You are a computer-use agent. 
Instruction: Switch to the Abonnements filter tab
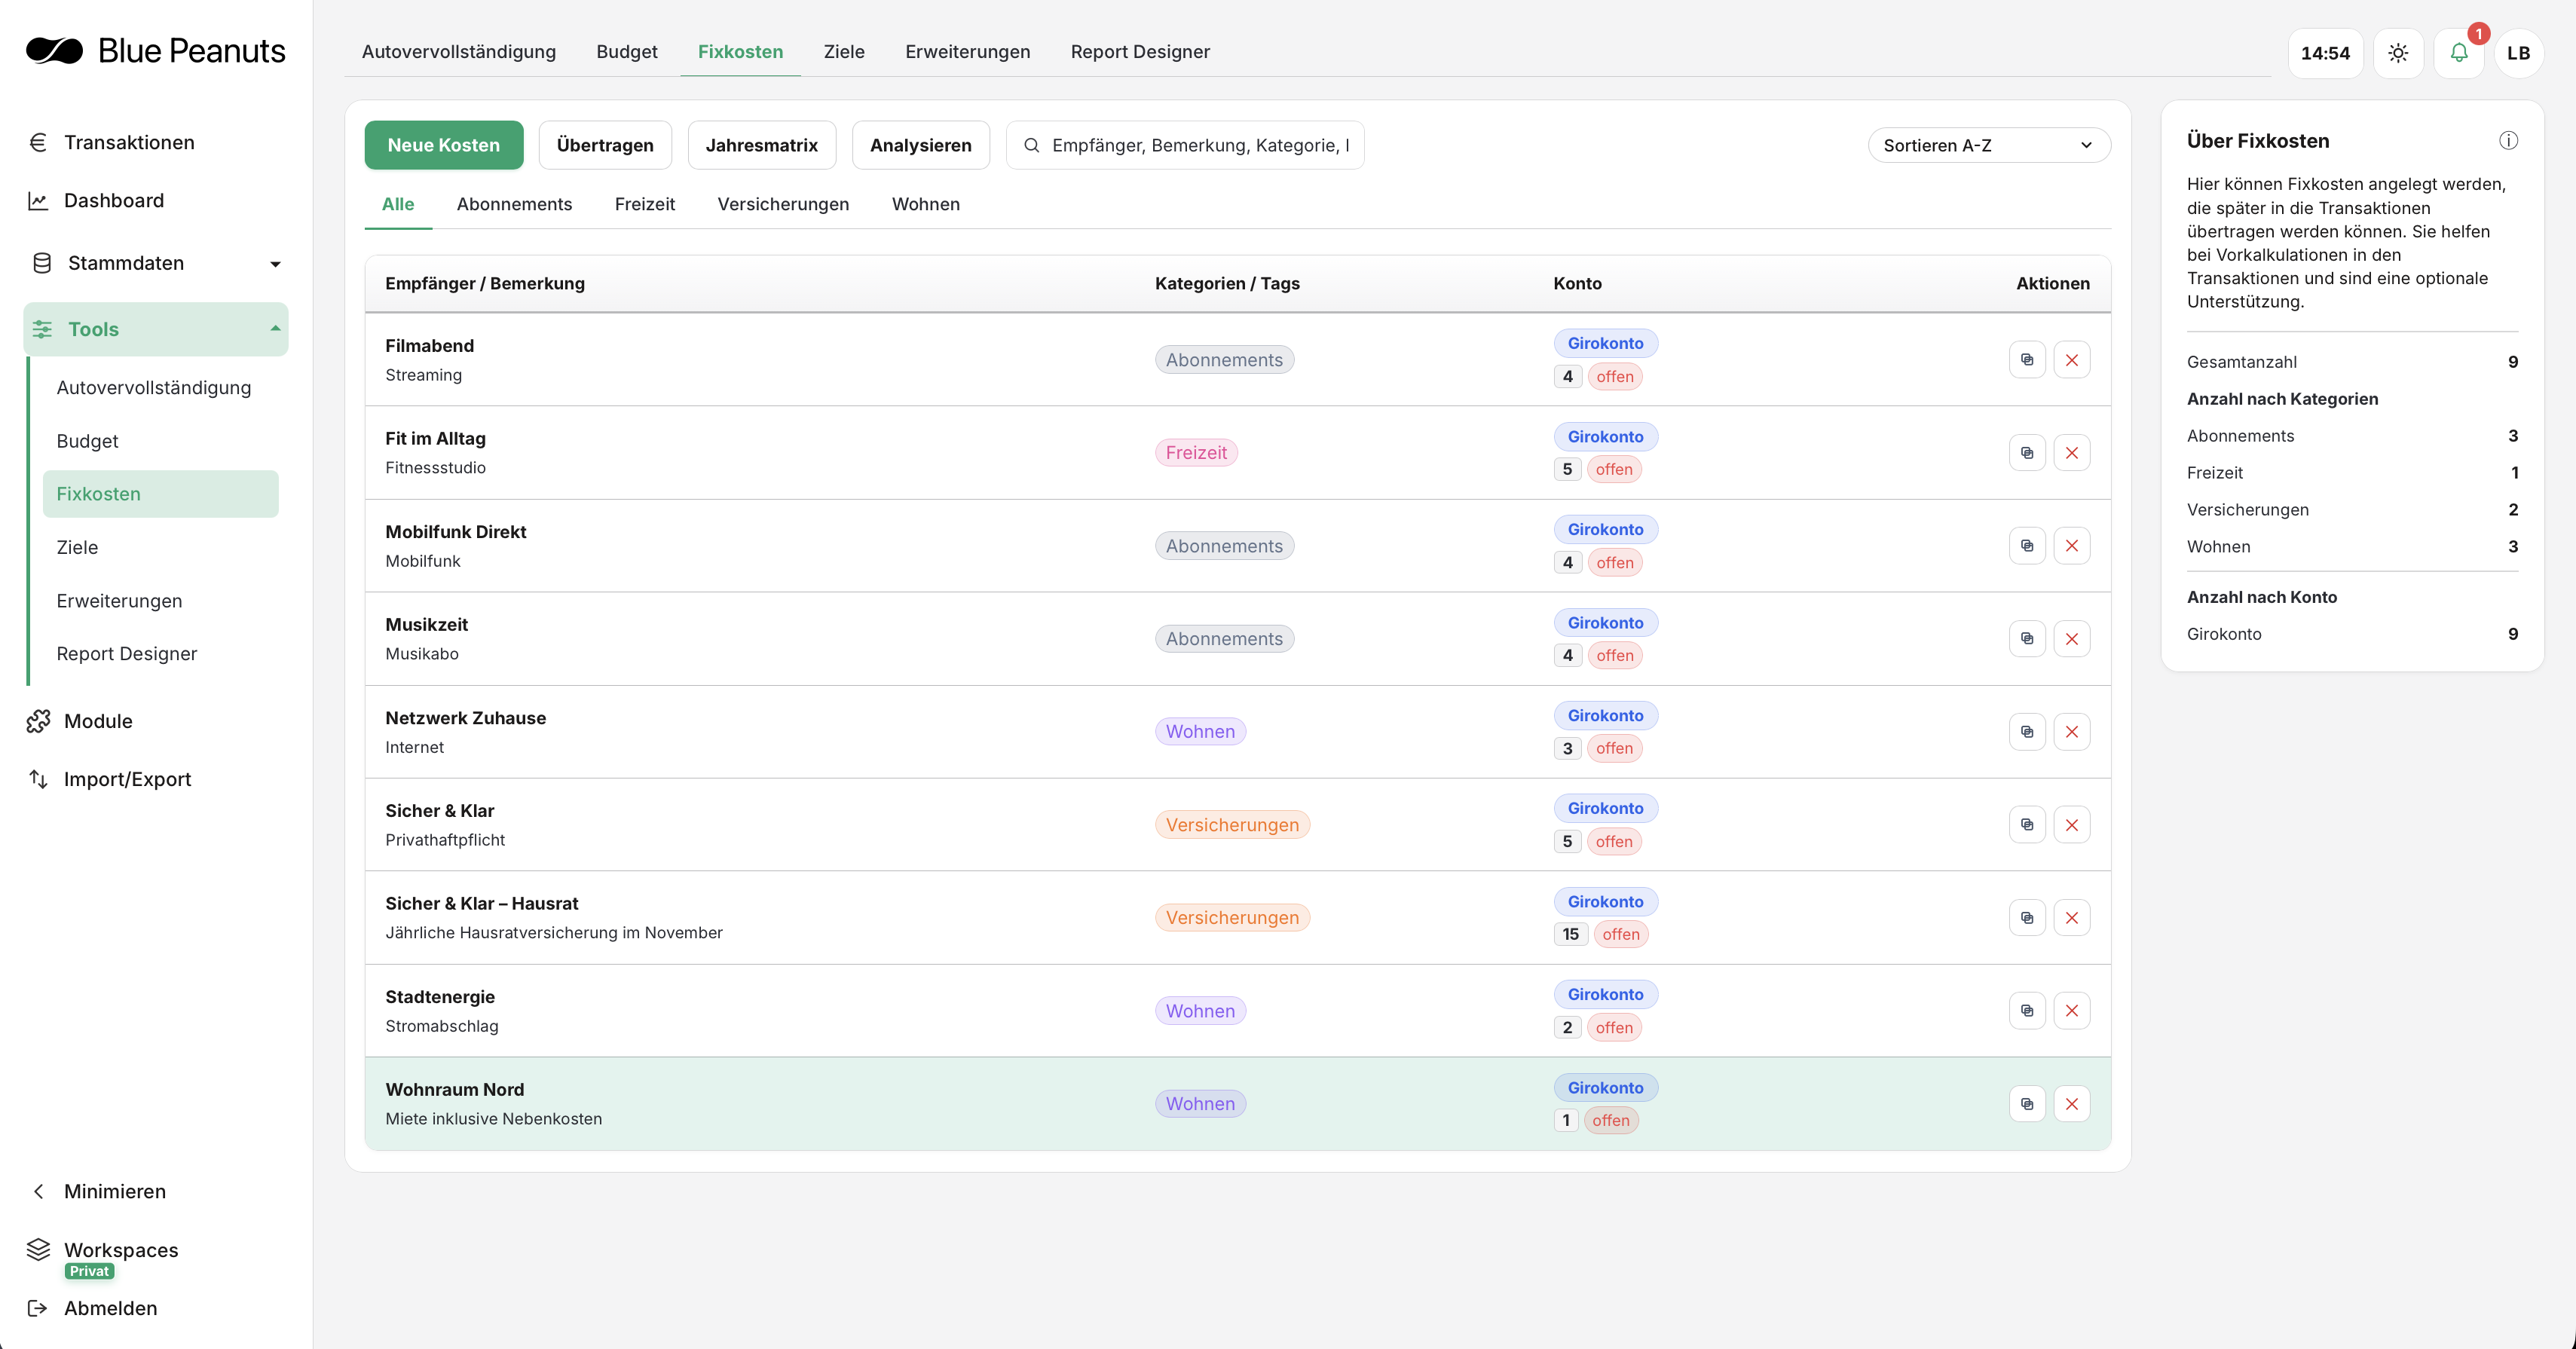tap(514, 204)
